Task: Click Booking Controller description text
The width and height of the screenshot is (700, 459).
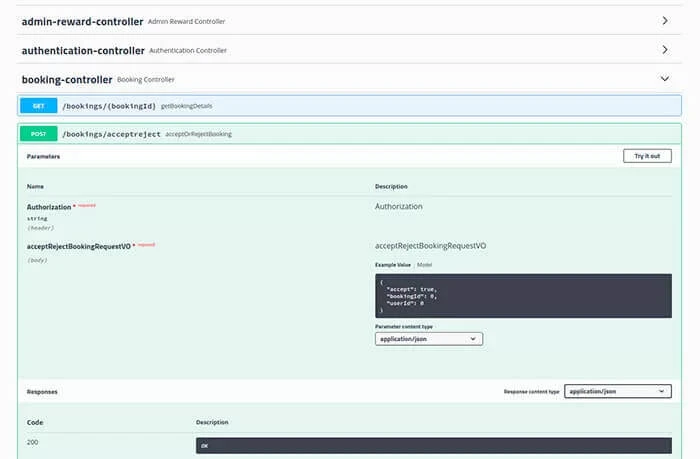Action: coord(146,79)
